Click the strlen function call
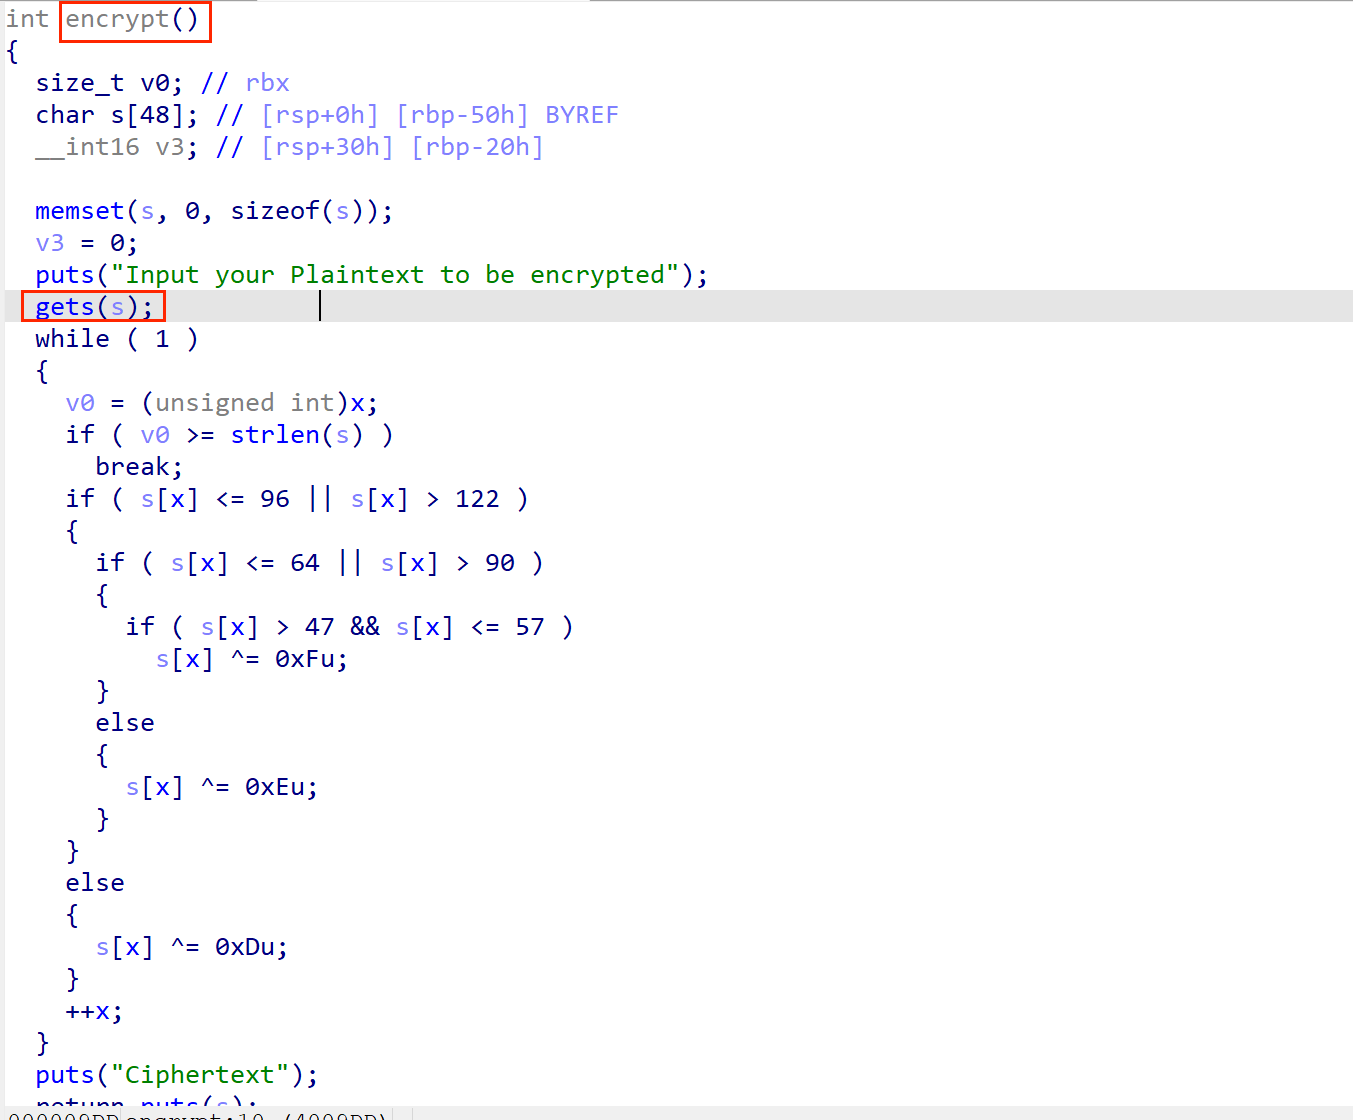The width and height of the screenshot is (1353, 1120). 276,434
